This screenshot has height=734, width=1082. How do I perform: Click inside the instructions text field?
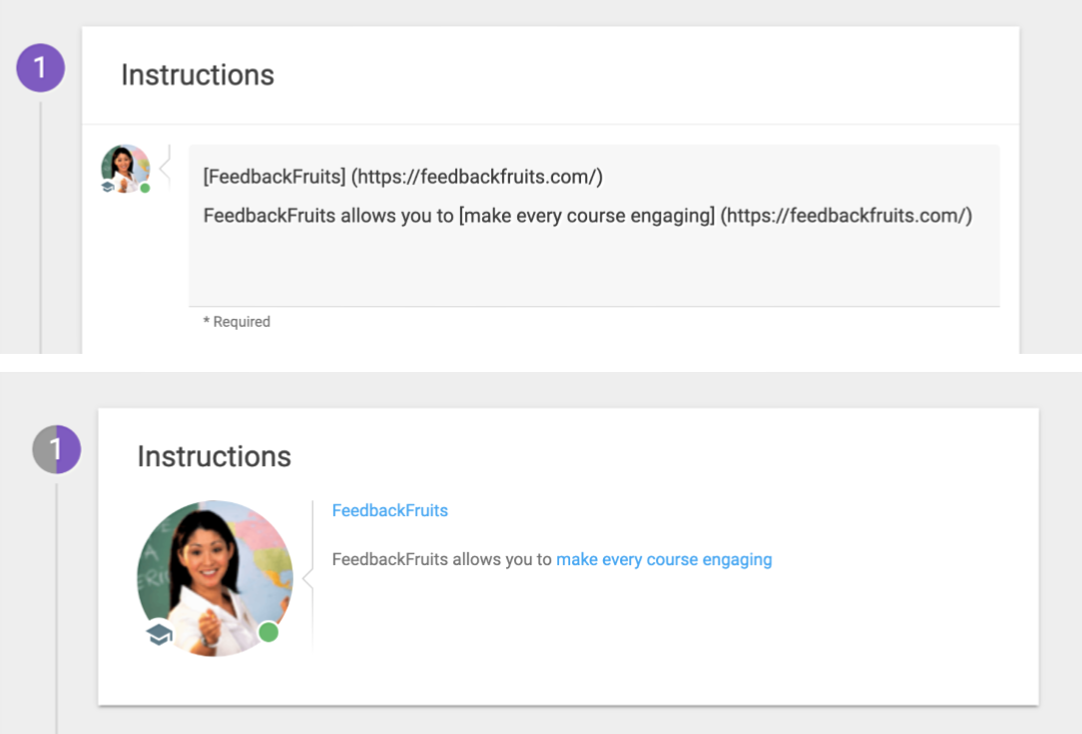point(594,226)
